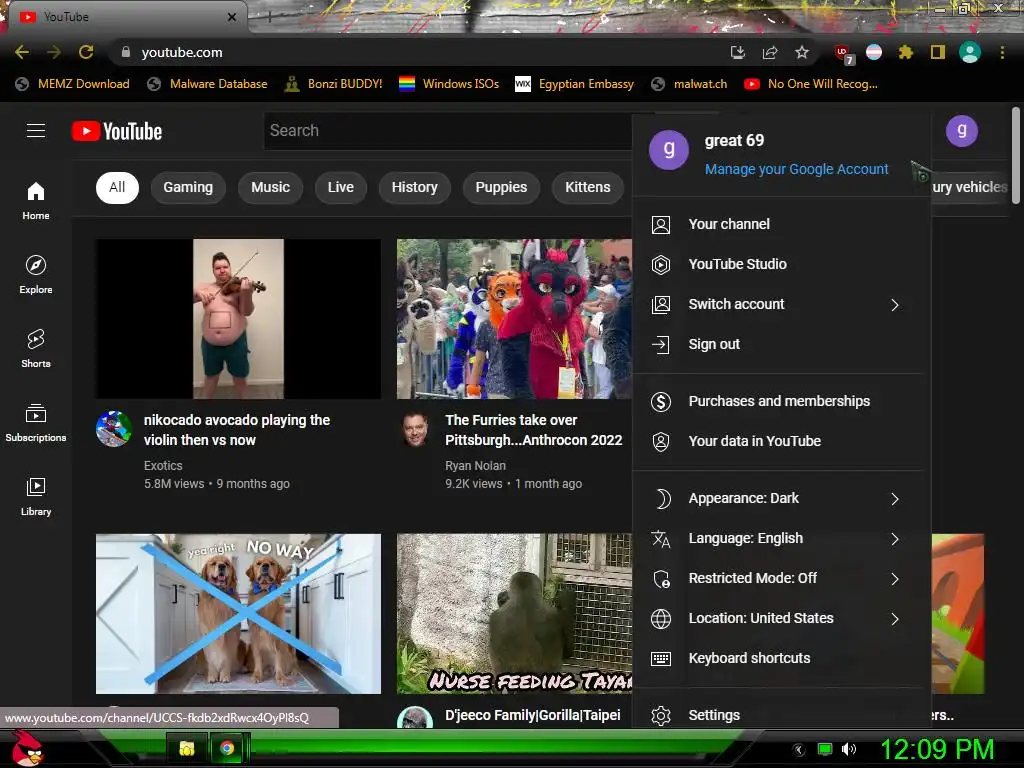This screenshot has width=1024, height=768.
Task: Click the YouTube logo
Action: (117, 131)
